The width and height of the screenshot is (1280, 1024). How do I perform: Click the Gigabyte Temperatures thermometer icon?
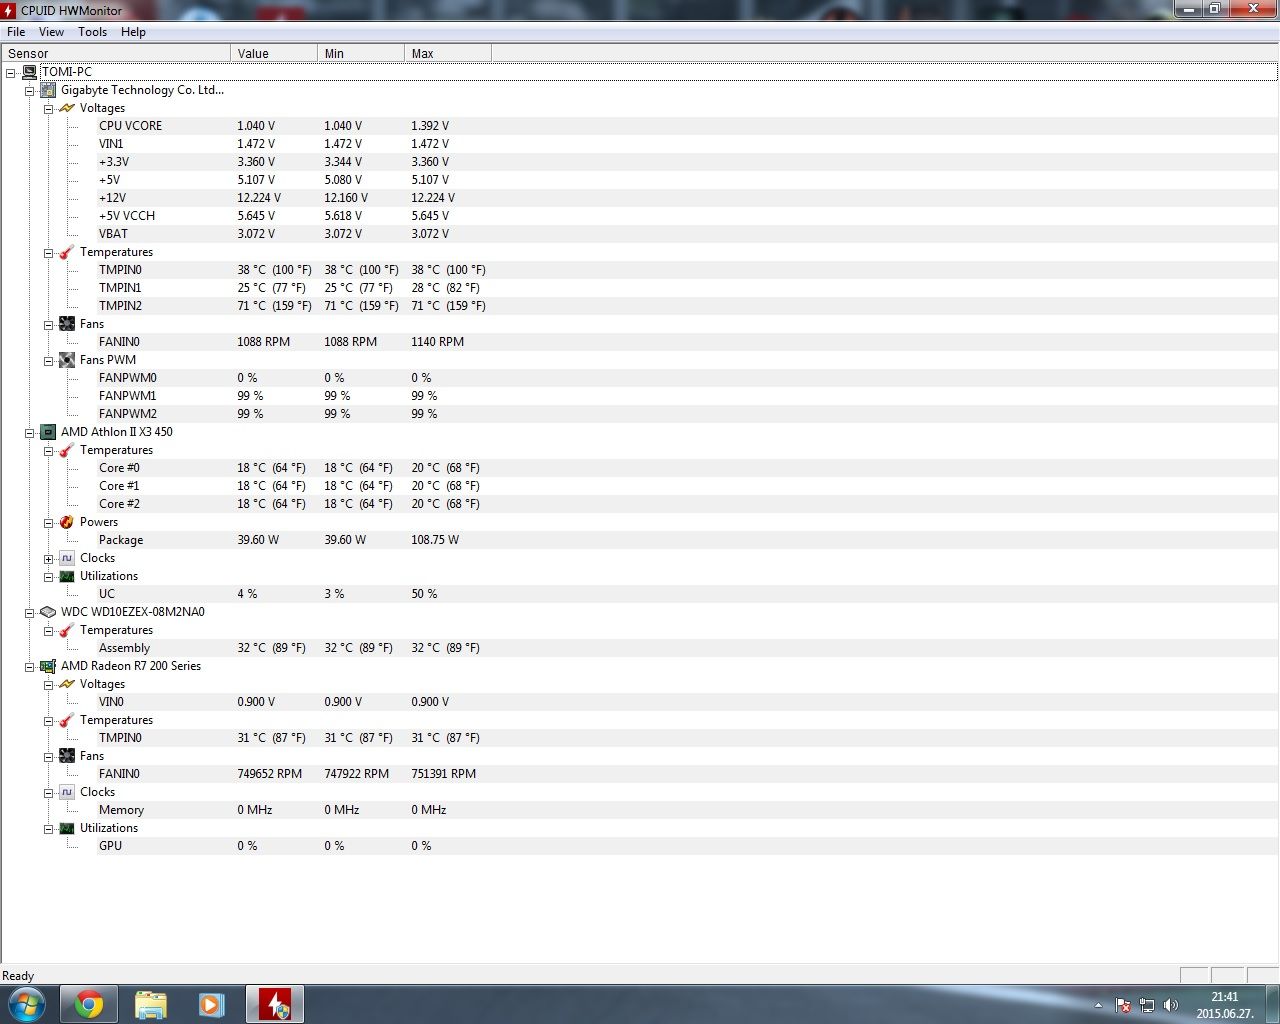click(x=66, y=252)
